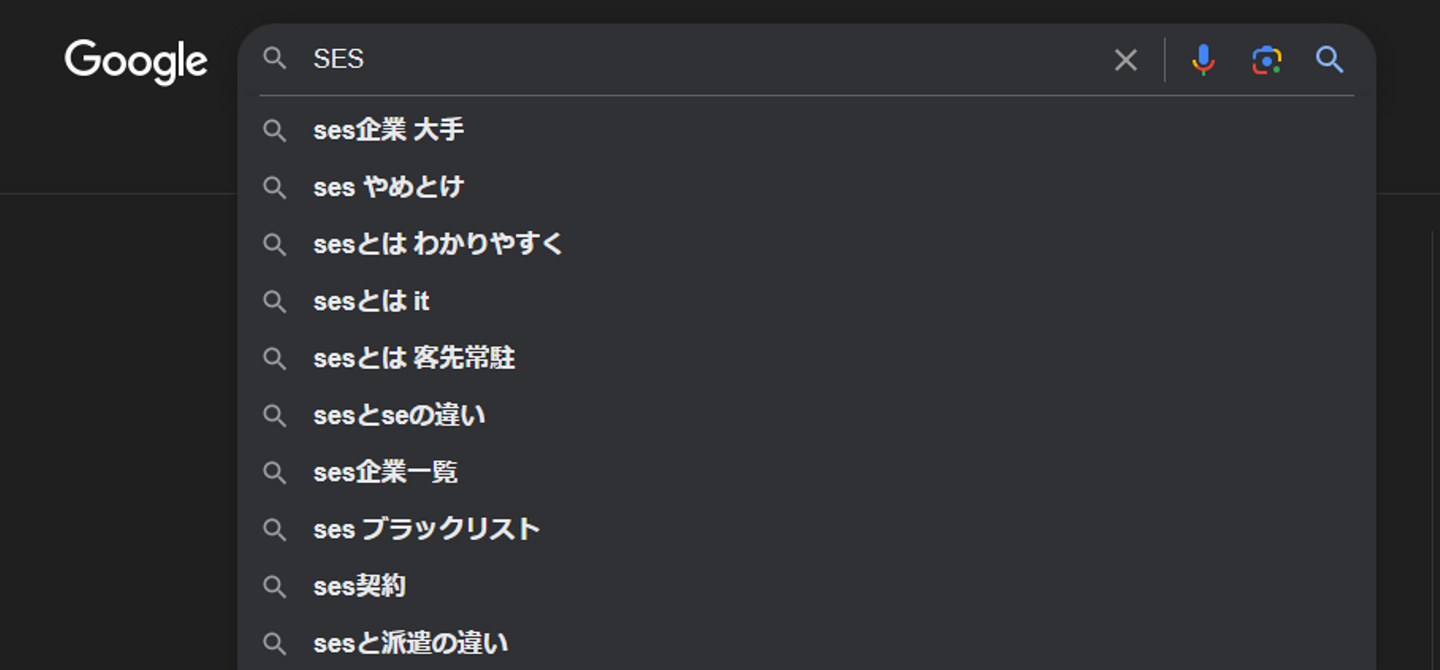Viewport: 1440px width, 670px height.
Task: Click magnifier icon beside "ses企業 大手"
Action: (x=275, y=130)
